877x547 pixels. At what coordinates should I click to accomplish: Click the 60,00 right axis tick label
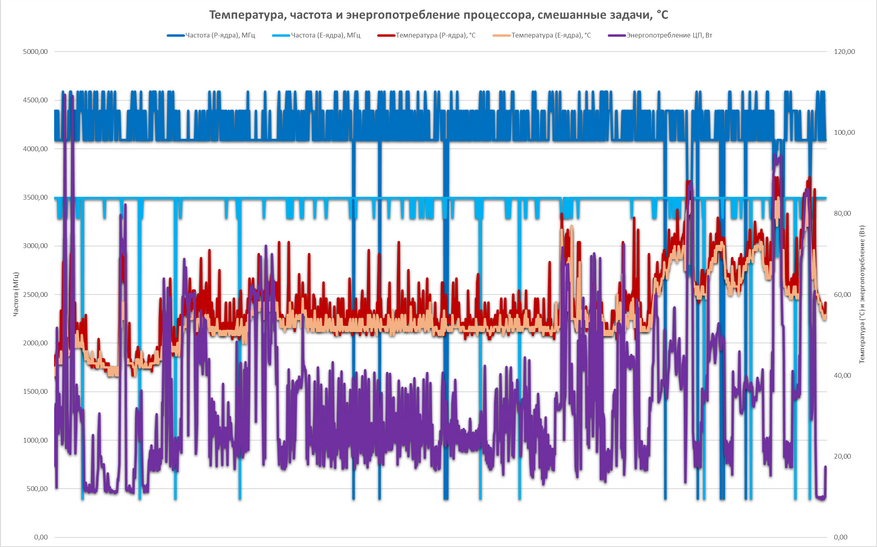tap(843, 295)
